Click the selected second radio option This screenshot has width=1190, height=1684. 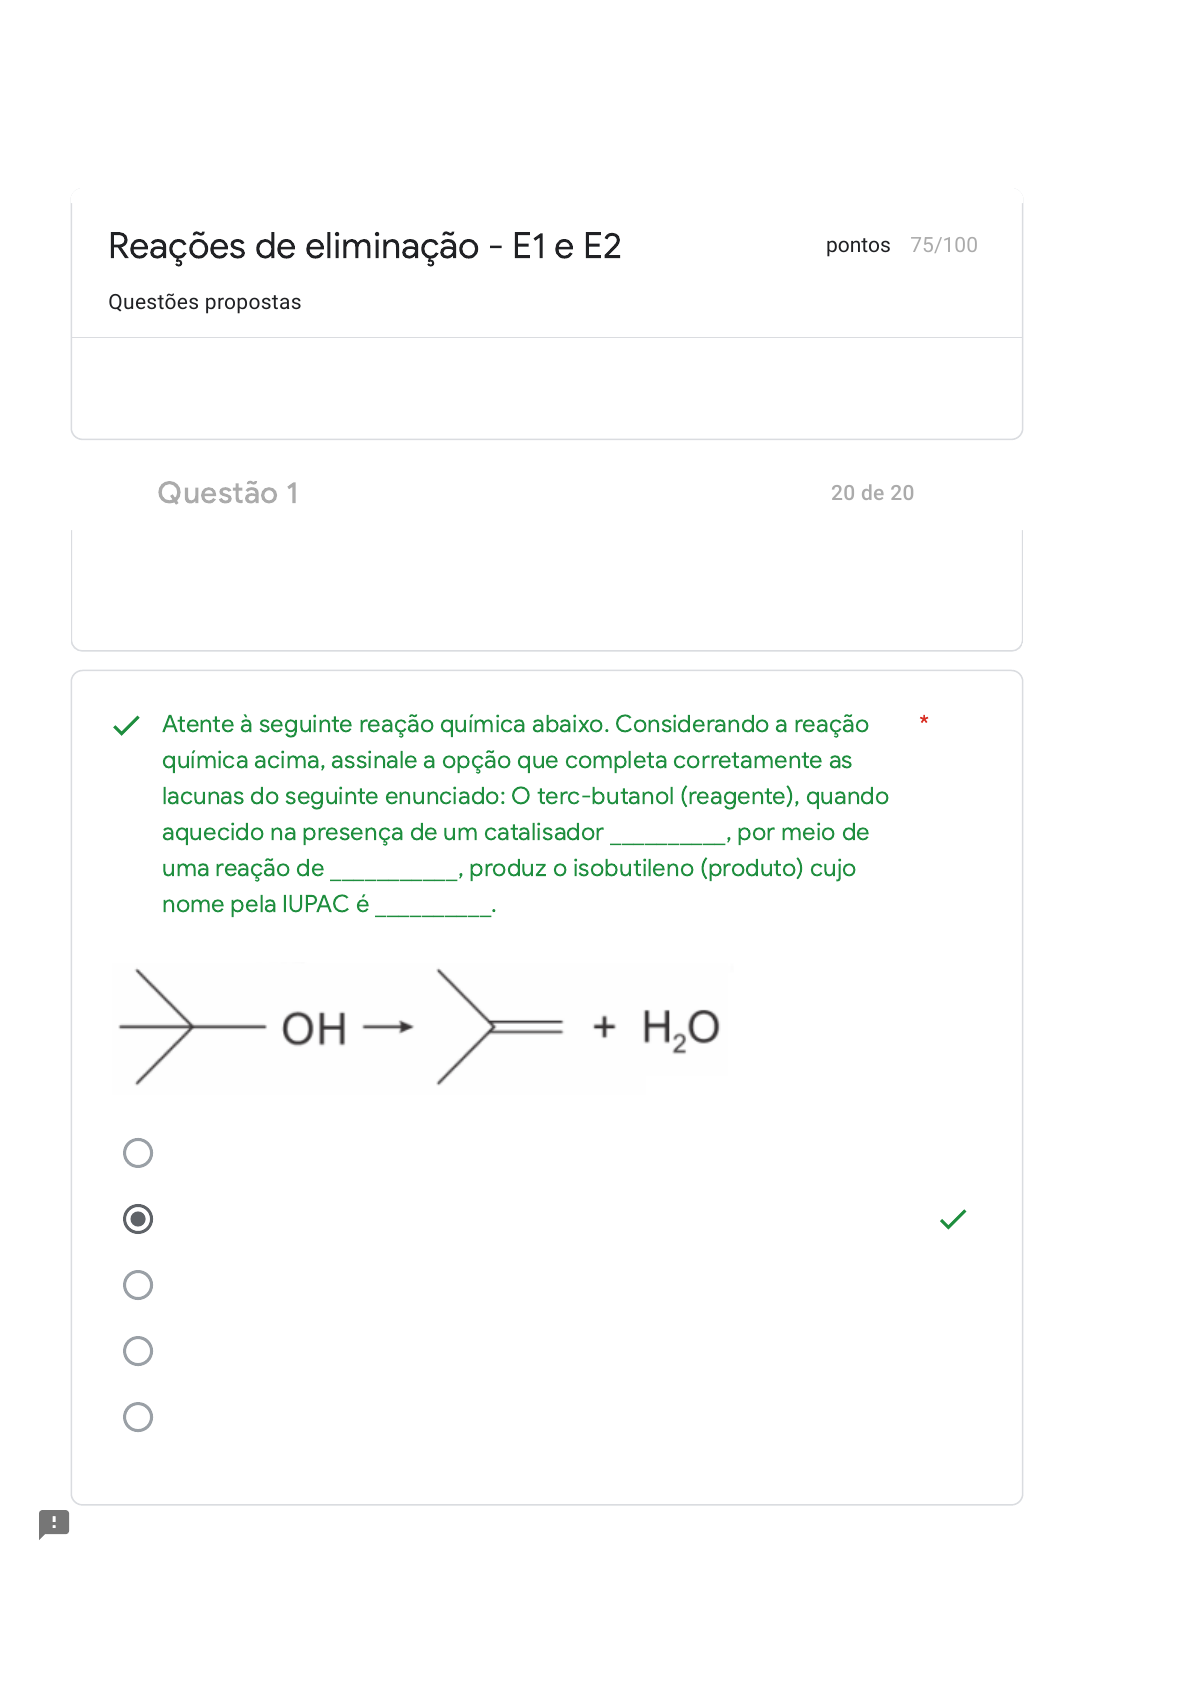pyautogui.click(x=138, y=1219)
